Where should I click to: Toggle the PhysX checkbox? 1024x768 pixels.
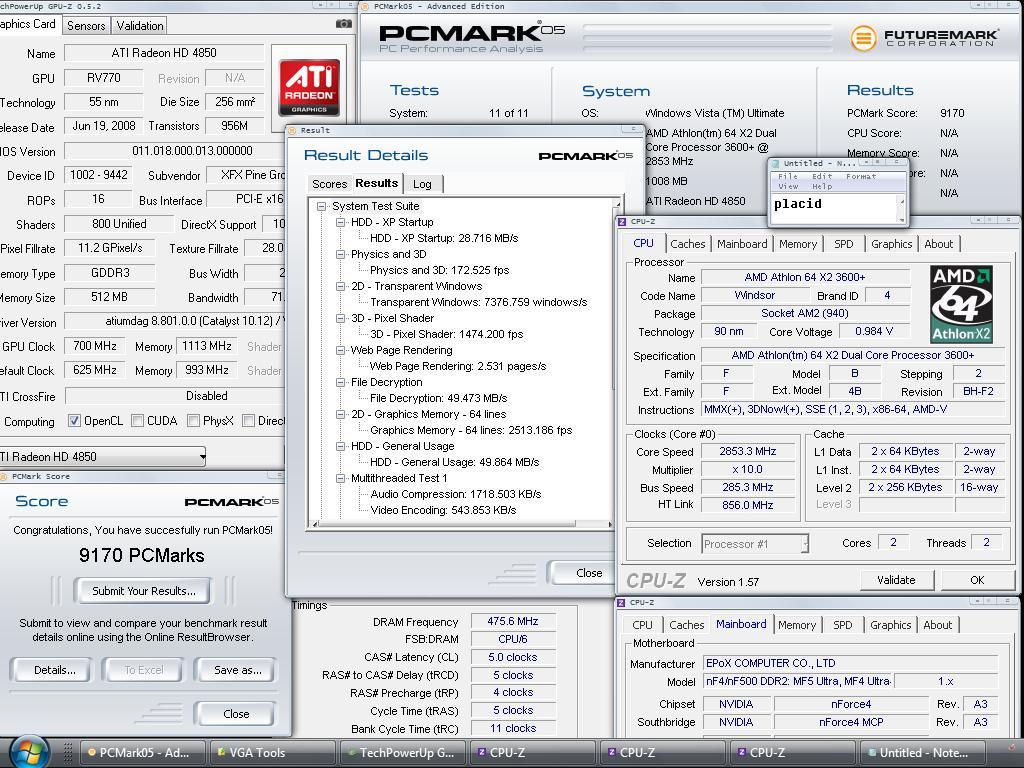pos(193,421)
